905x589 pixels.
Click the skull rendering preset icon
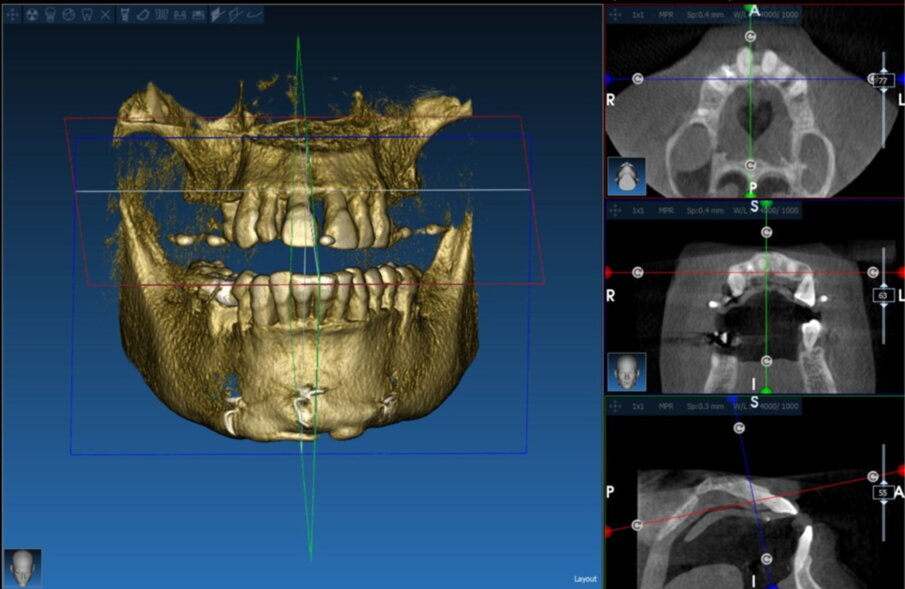[49, 15]
